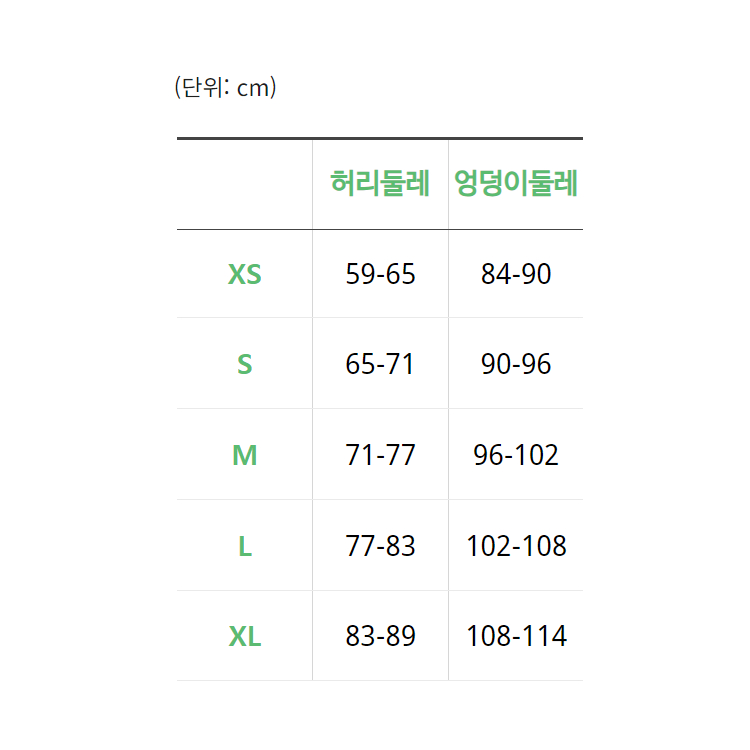Select the L size label
The width and height of the screenshot is (750, 750).
(245, 547)
